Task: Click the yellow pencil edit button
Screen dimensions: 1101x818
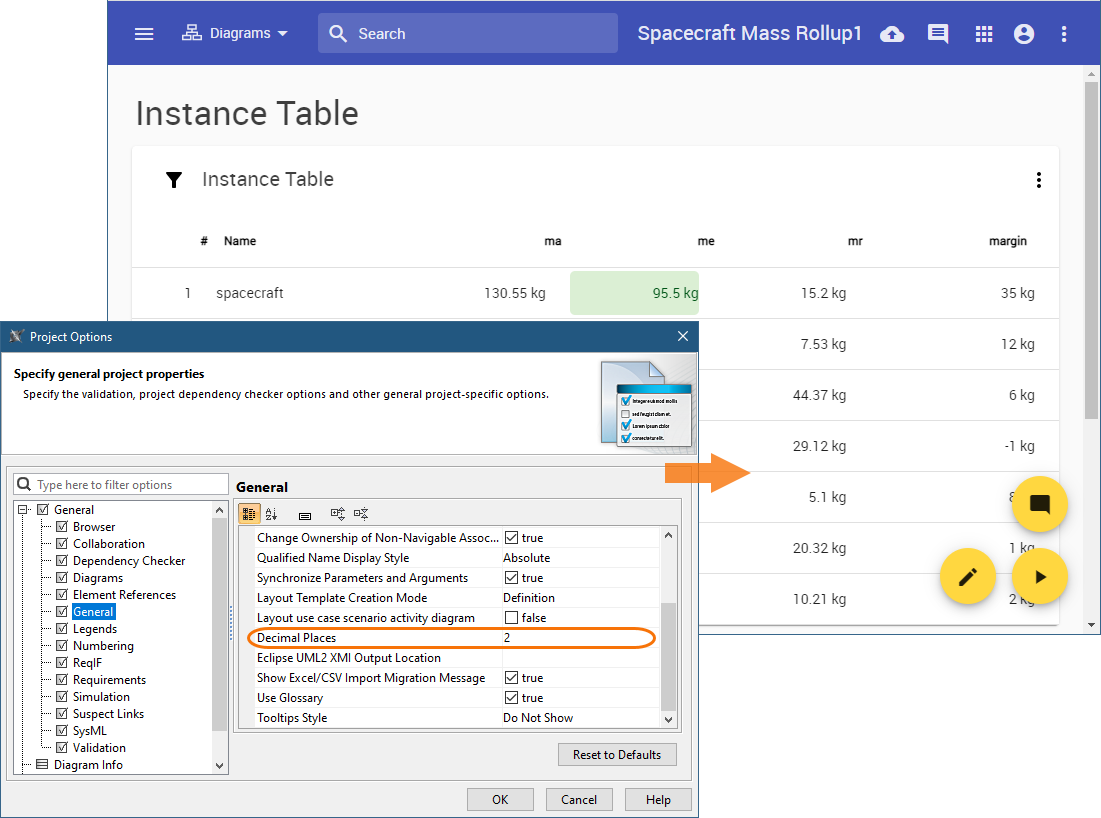Action: (967, 577)
